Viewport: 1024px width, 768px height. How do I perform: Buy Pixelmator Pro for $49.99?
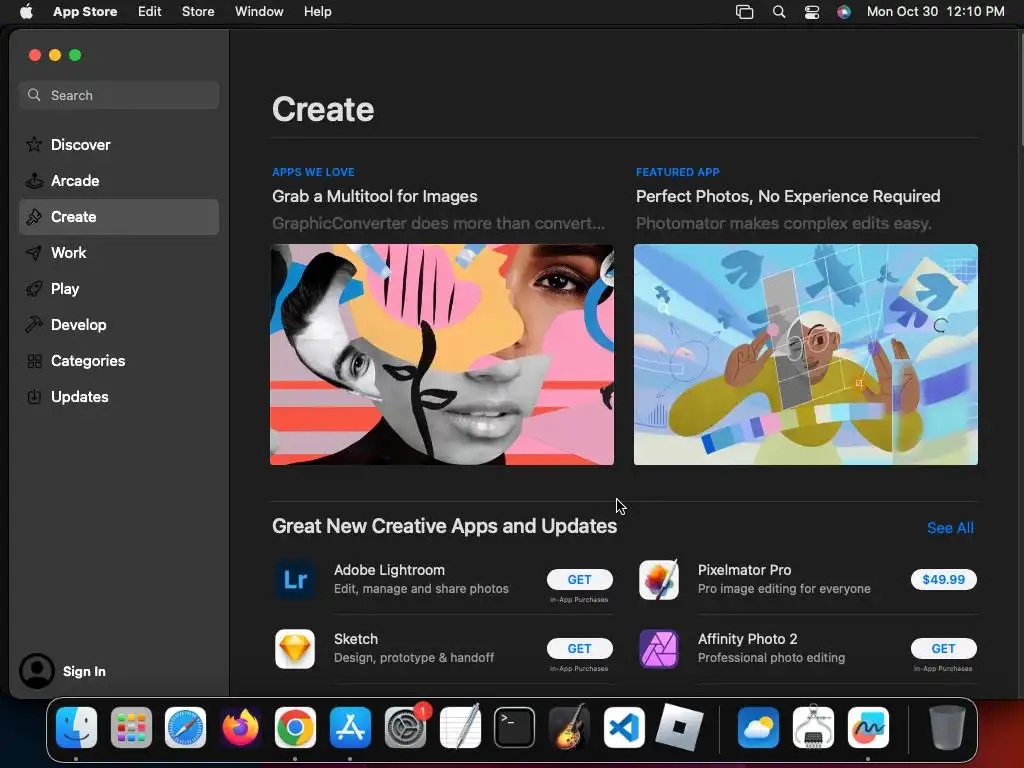point(944,579)
